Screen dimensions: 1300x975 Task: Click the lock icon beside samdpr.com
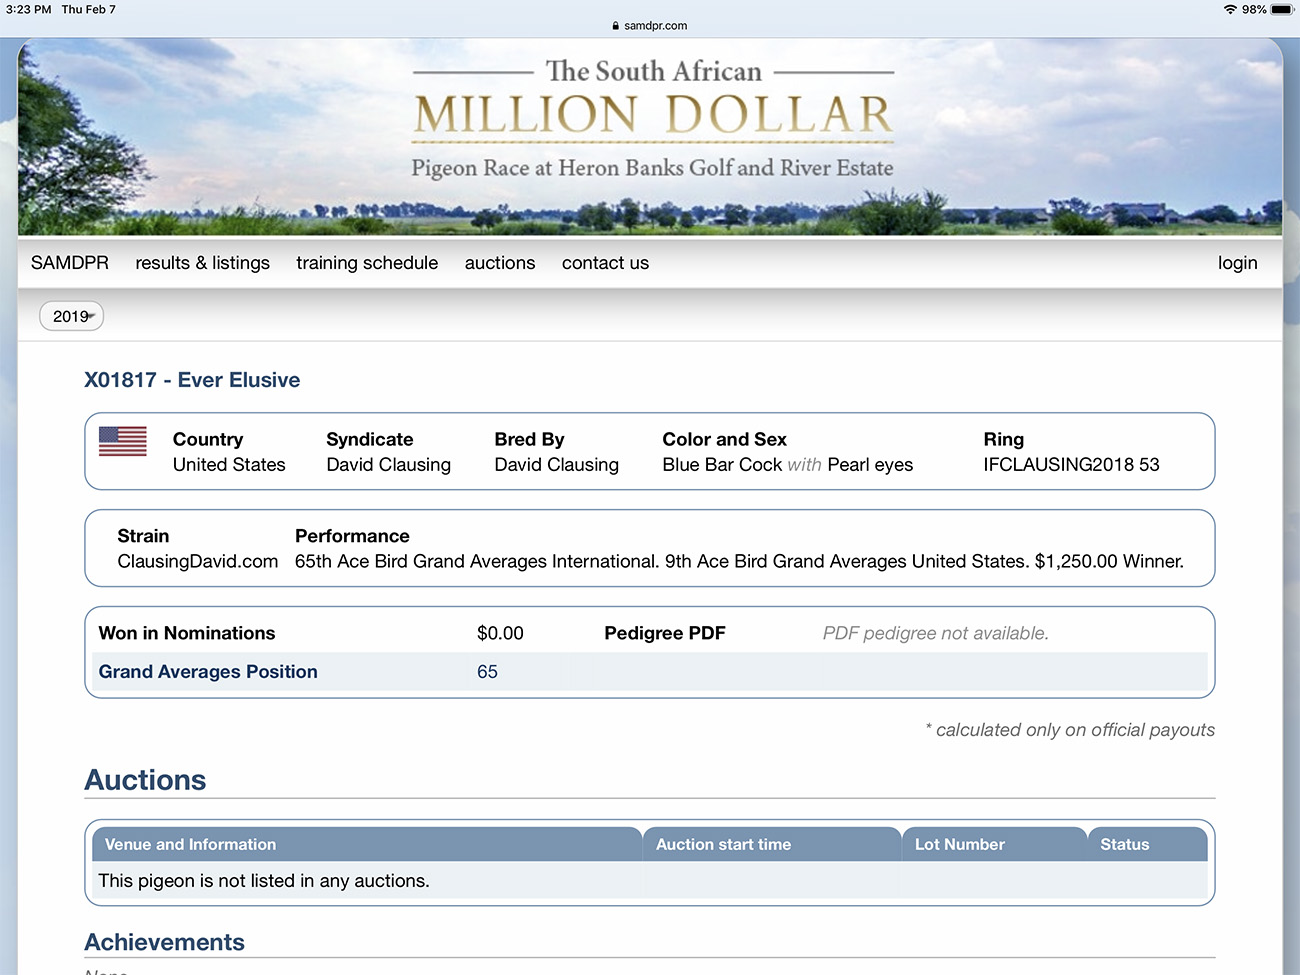tap(616, 26)
